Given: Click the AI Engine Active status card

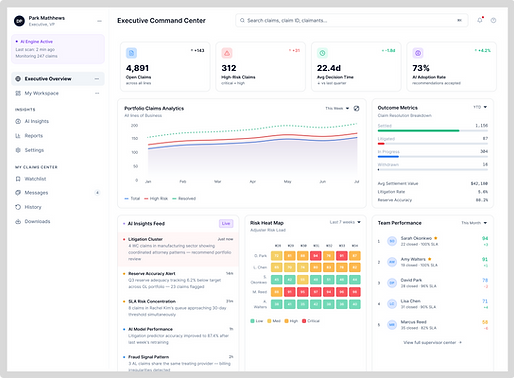Looking at the screenshot, I should 58,49.
